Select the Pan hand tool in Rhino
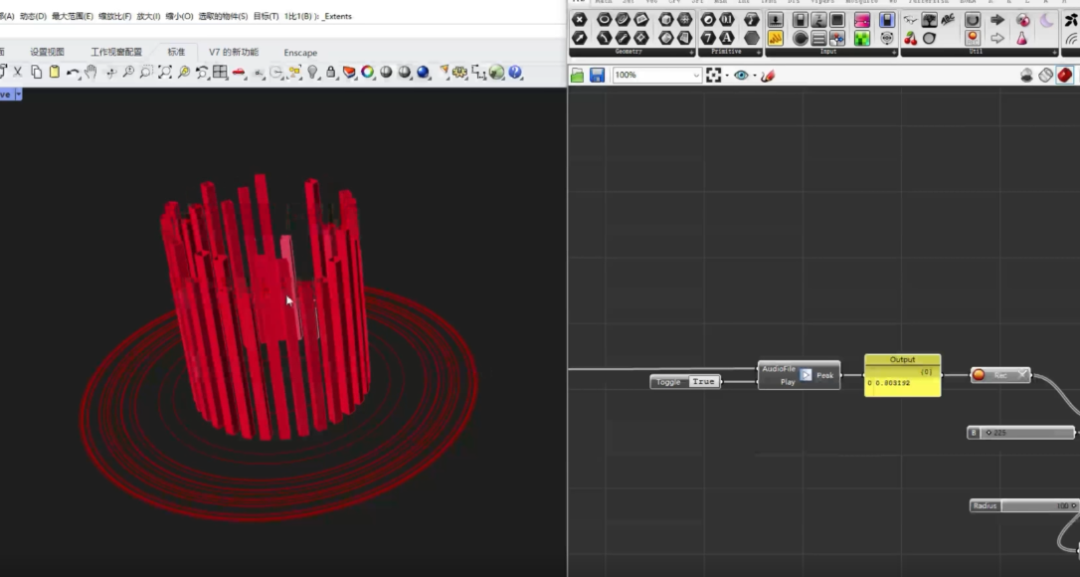 click(91, 72)
